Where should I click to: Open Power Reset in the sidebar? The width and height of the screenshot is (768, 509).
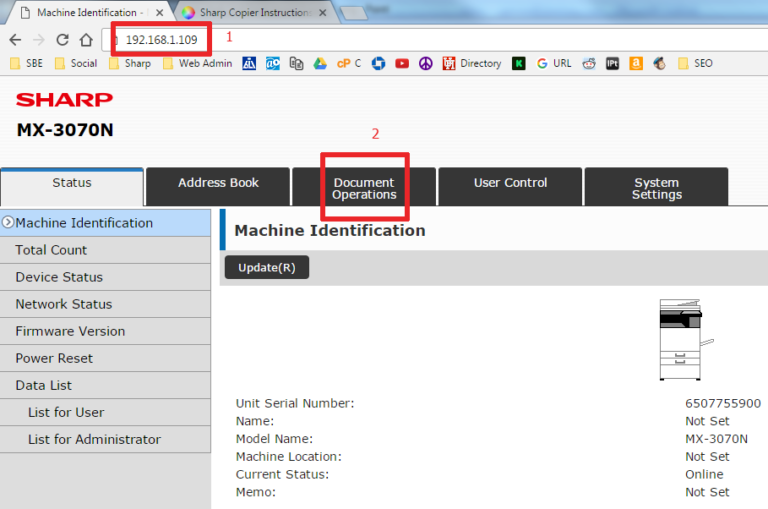105,358
